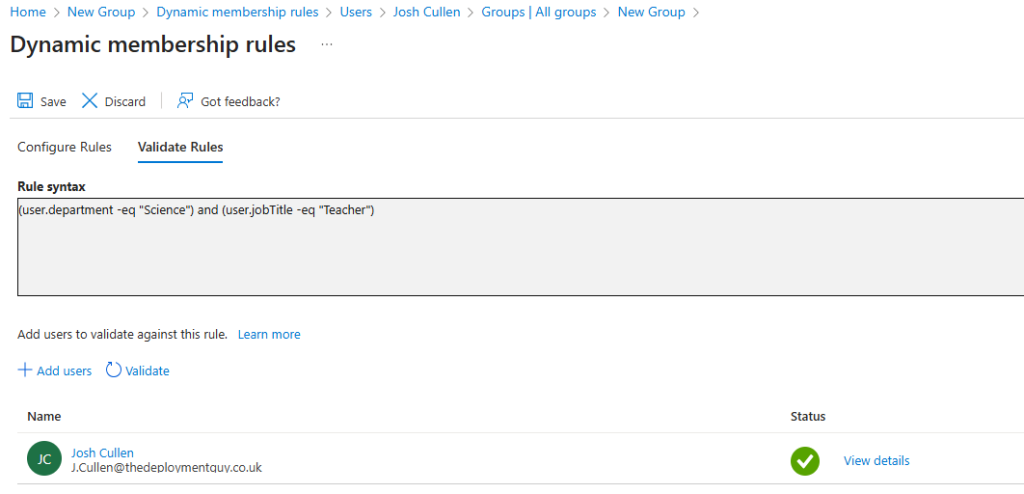The image size is (1024, 494).
Task: Open the Josh Cullen user name link
Action: (102, 453)
